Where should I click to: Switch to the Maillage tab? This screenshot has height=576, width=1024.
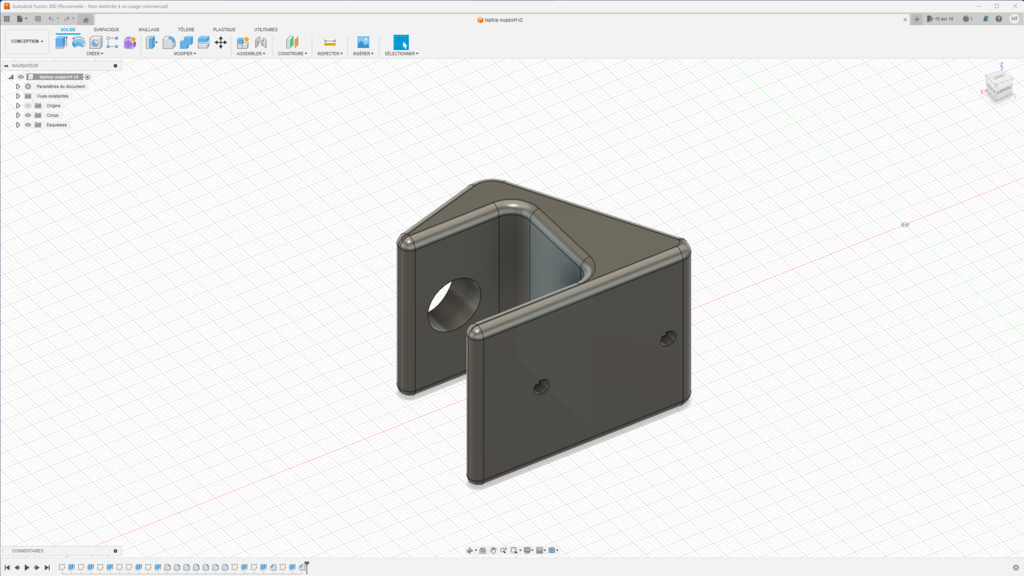[x=149, y=29]
